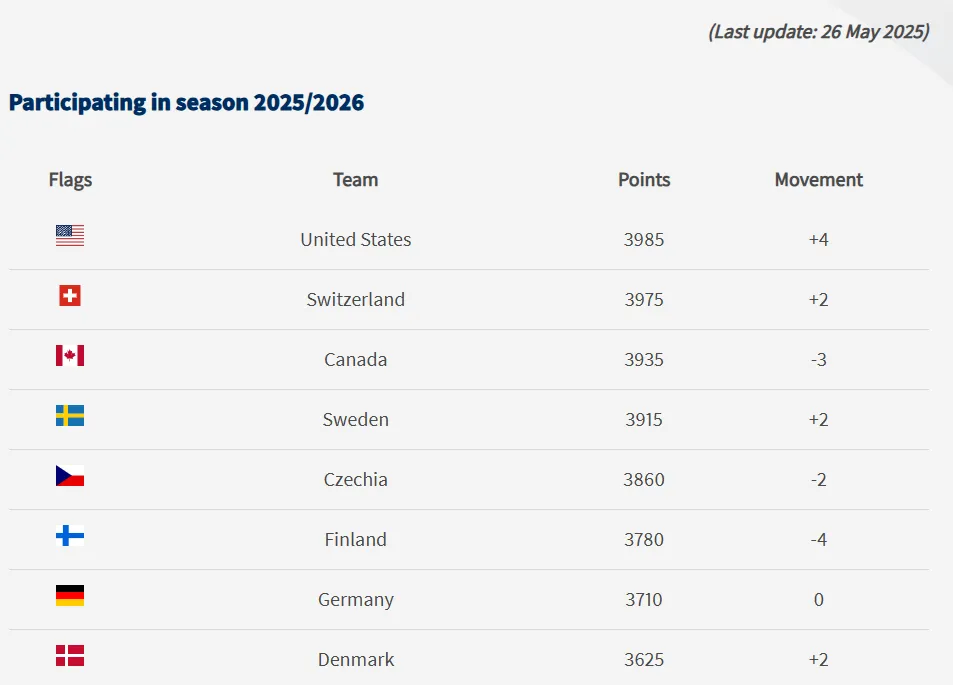
Task: Click Canada's 3935 points value
Action: coord(644,360)
